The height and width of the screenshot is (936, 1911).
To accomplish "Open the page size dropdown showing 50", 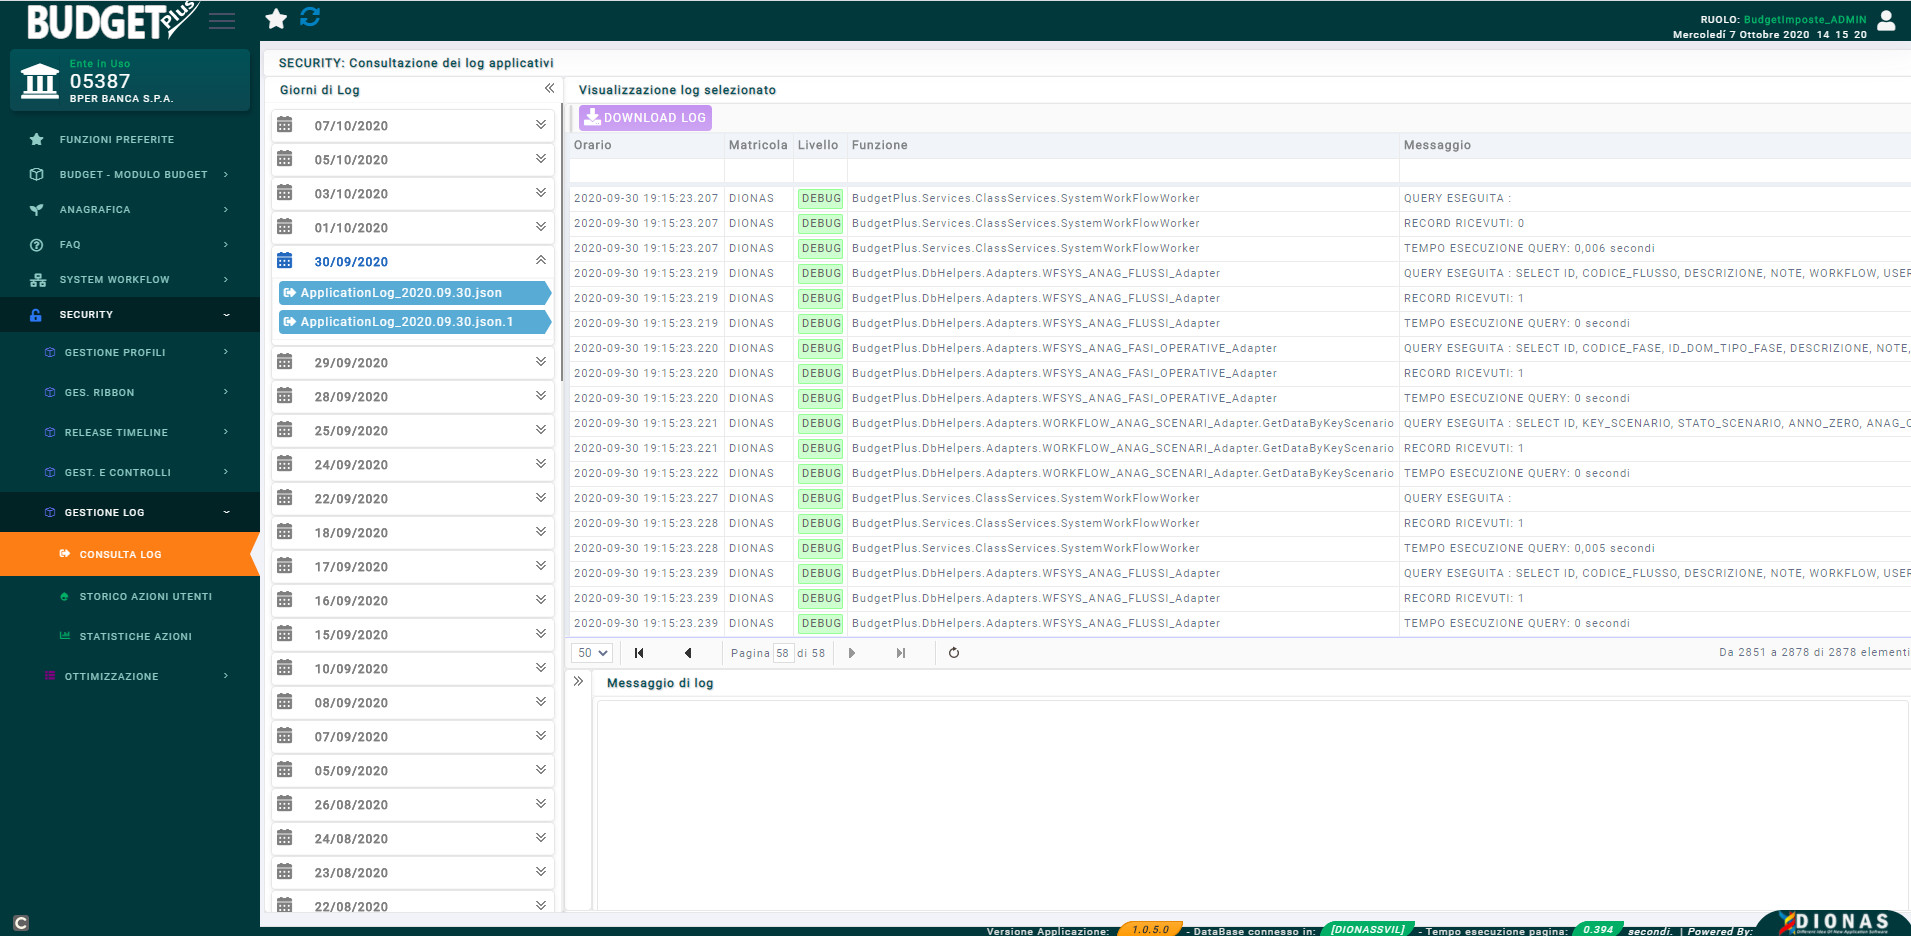I will click(x=592, y=653).
